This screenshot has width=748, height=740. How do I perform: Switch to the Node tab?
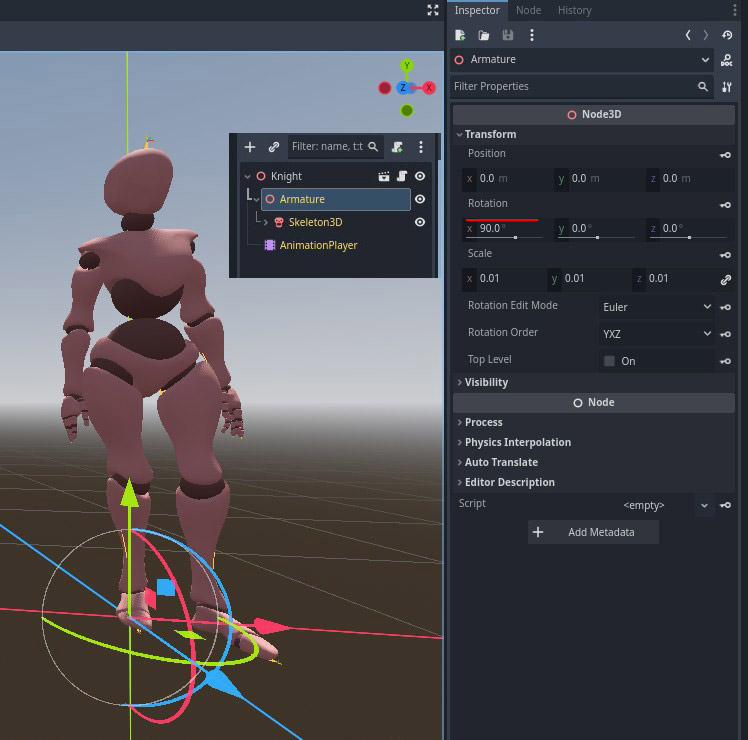point(528,10)
